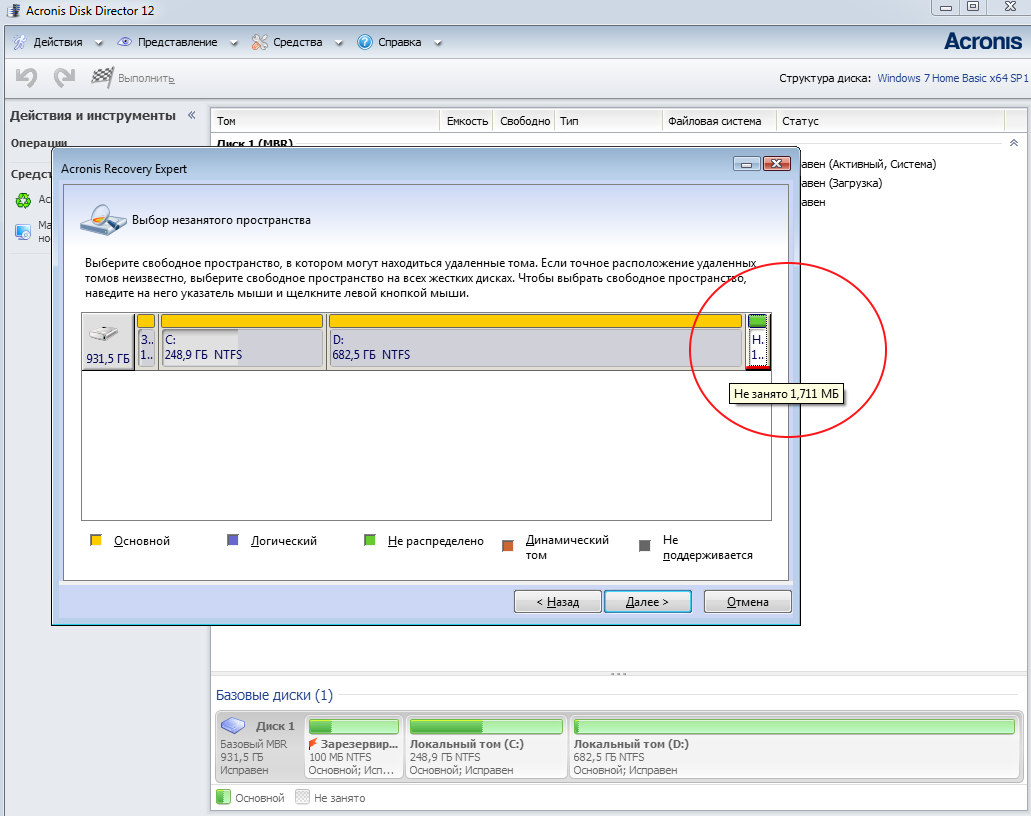This screenshot has height=816, width=1031.
Task: Open Windows 7 Home Basic x64 SP1 link
Action: pyautogui.click(x=953, y=78)
